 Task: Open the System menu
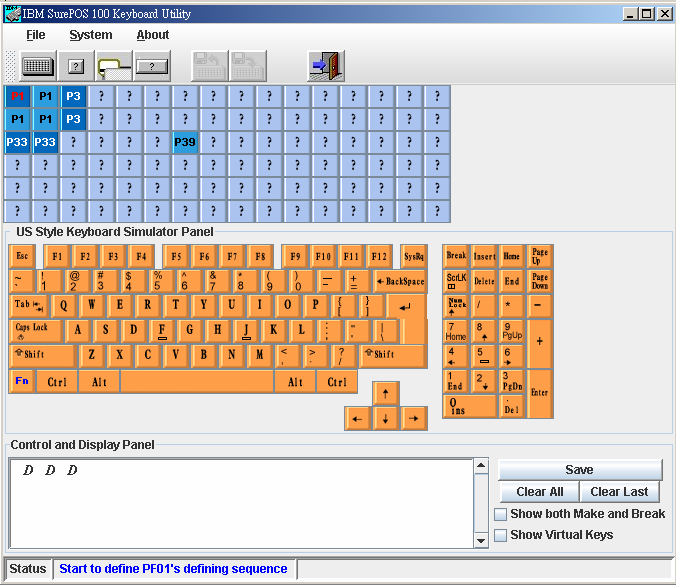click(91, 35)
